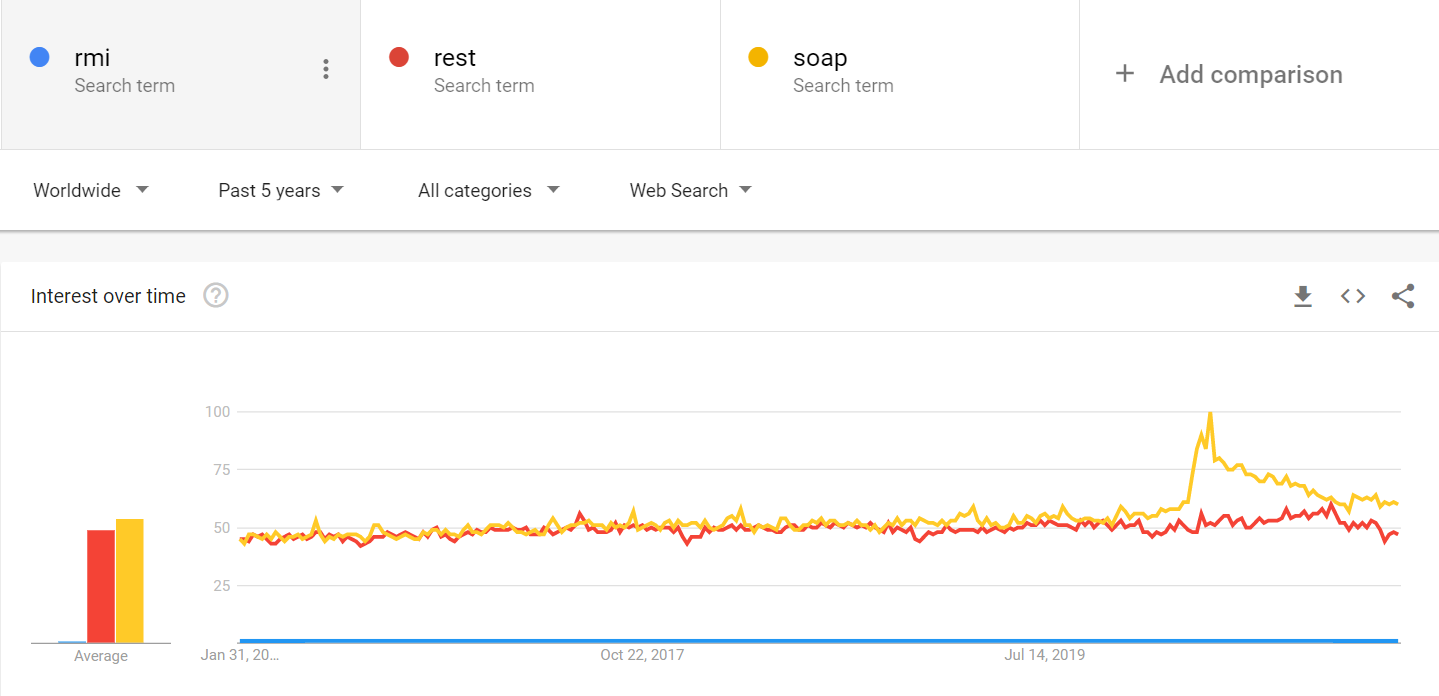Screen dimensions: 1439x696
Task: Click the Add comparison button
Action: [1259, 74]
